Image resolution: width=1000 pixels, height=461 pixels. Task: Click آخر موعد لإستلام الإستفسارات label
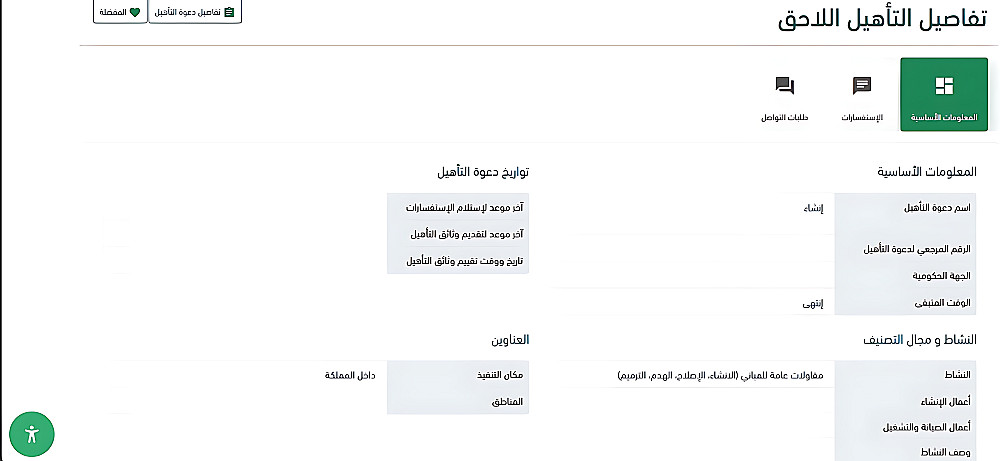[464, 208]
